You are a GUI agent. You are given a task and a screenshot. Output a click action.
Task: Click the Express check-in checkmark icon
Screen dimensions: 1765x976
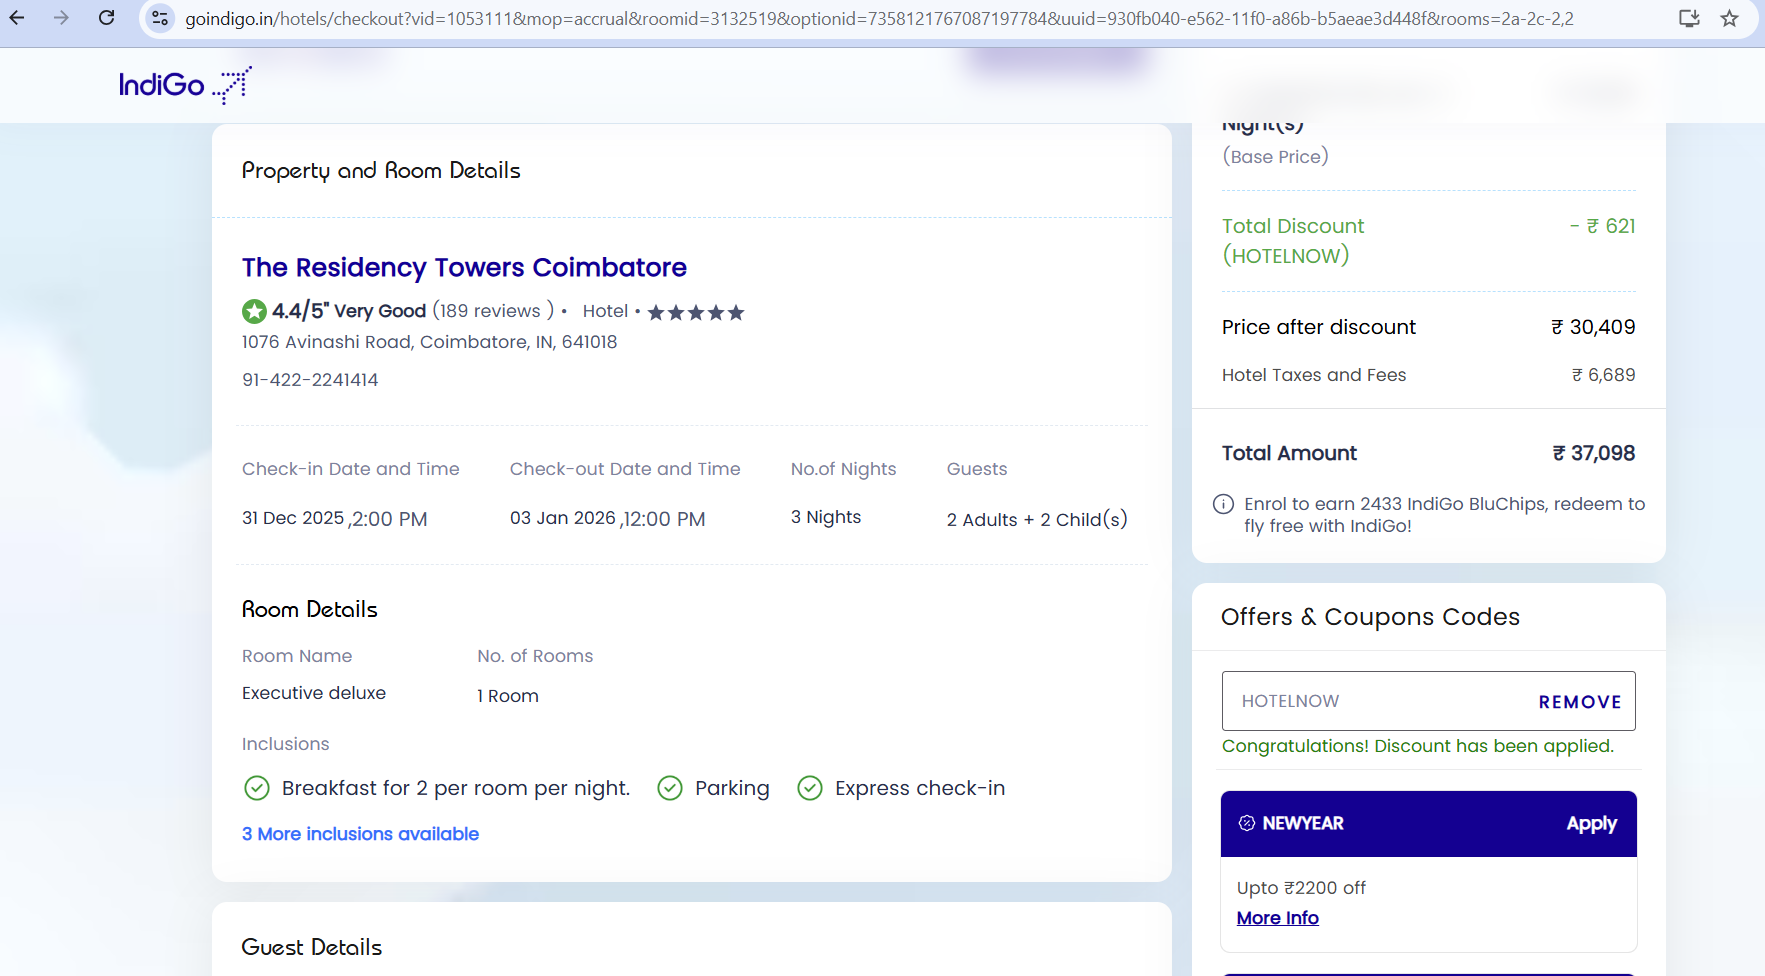pyautogui.click(x=810, y=788)
